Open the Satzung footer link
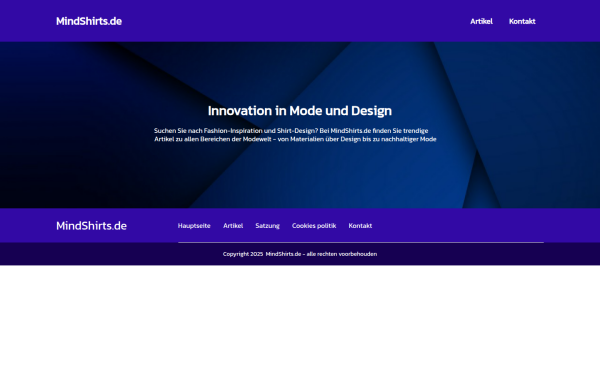The image size is (600, 375). tap(267, 226)
